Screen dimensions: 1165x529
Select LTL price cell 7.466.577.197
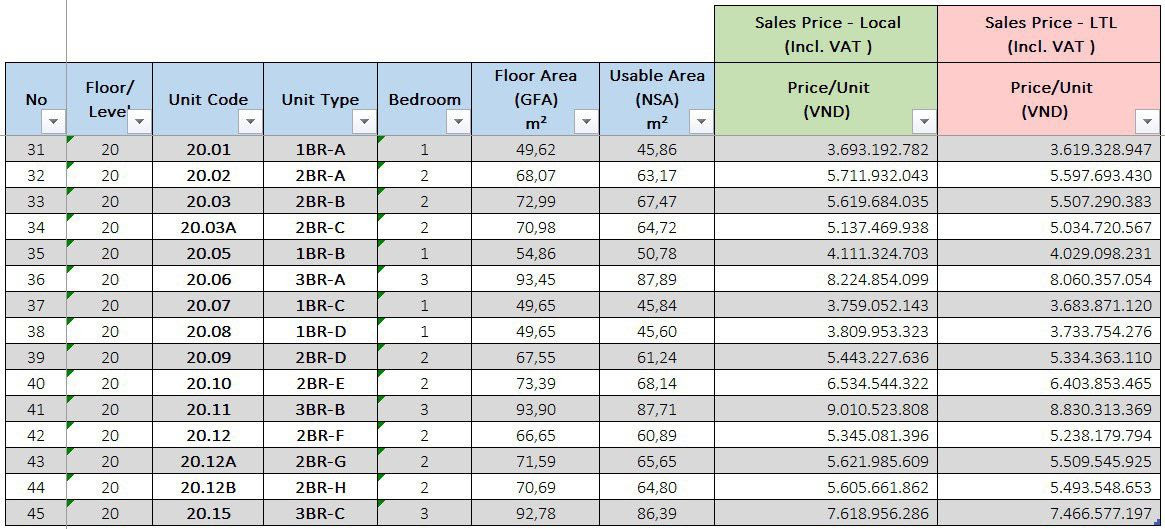click(1050, 513)
